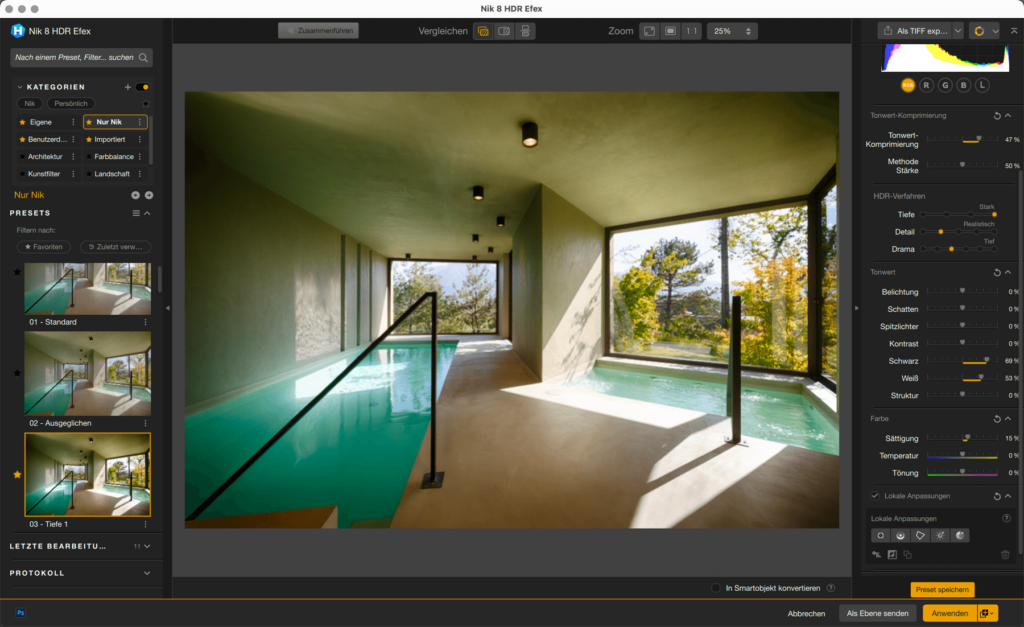Click the fill view zoom icon
Screen dimensions: 1024x627
[x=671, y=31]
